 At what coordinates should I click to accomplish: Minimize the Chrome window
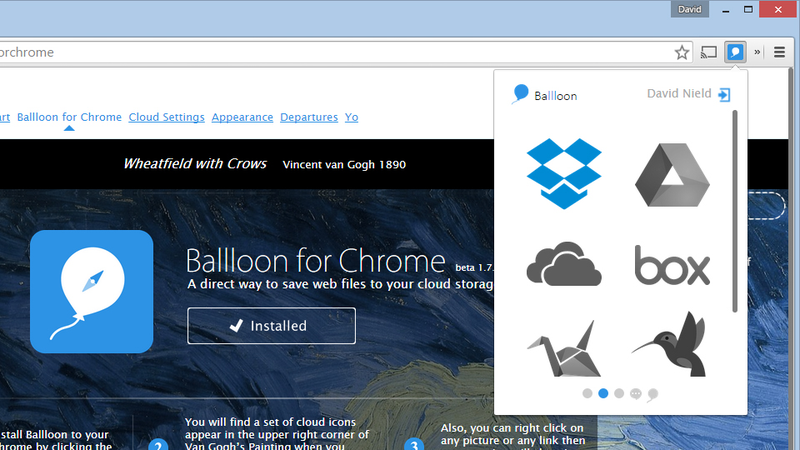(x=726, y=10)
